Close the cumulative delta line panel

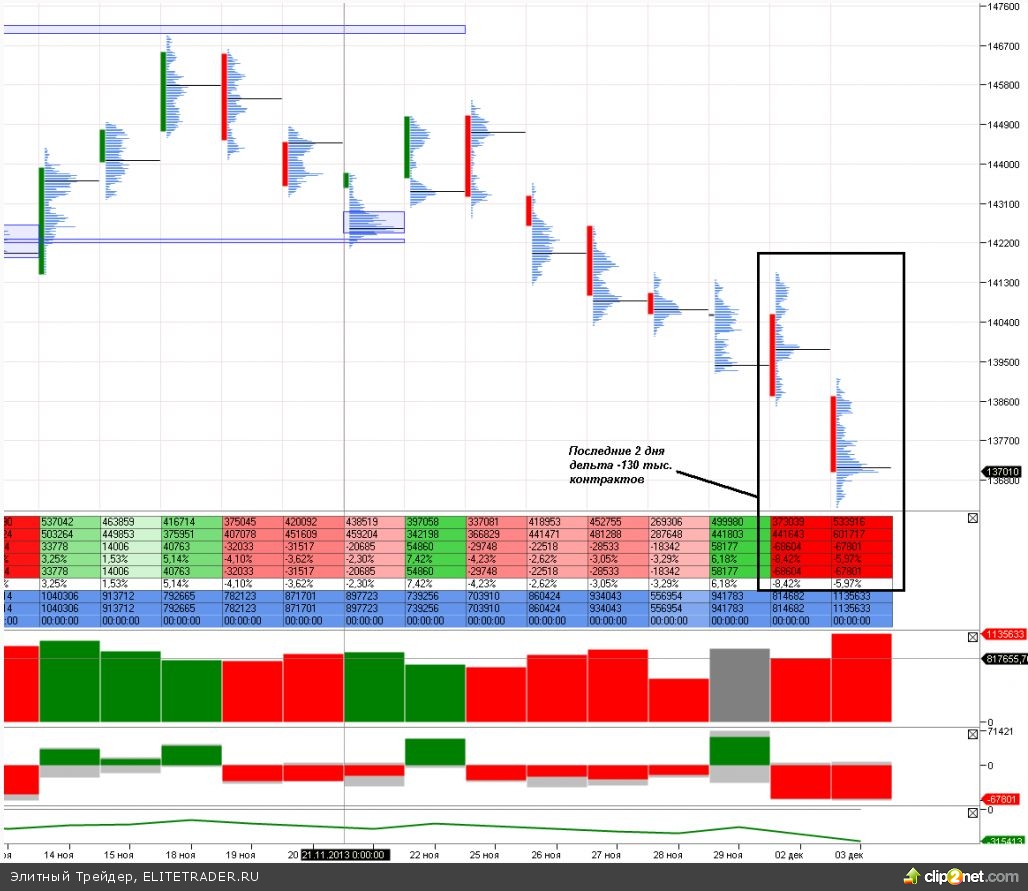973,813
